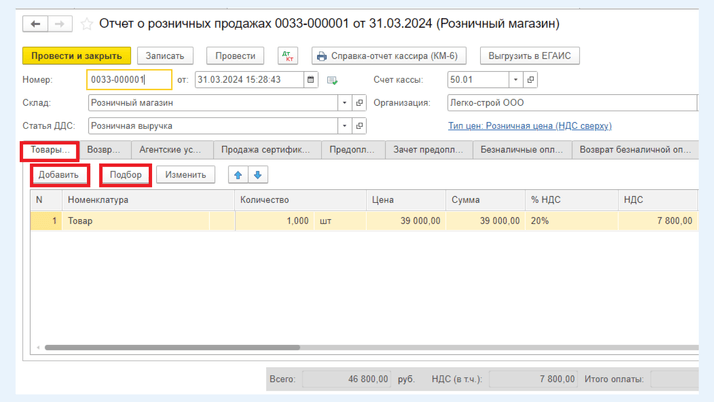Screen dimensions: 714x402
Task: Move row up with blue arrow
Action: pyautogui.click(x=238, y=175)
